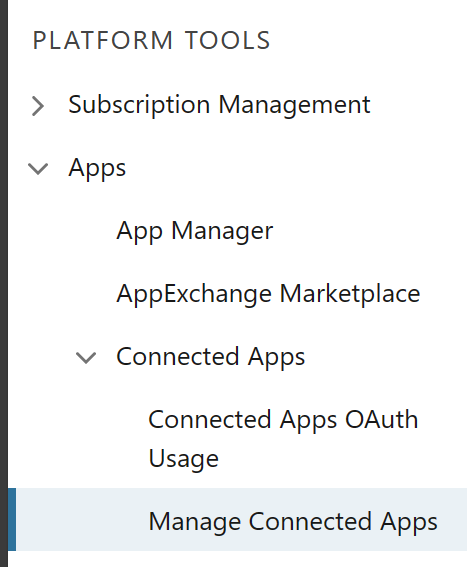Screen dimensions: 467x567
Task: Click the highlighted row background right of Manage Connected Apps
Action: [452, 519]
